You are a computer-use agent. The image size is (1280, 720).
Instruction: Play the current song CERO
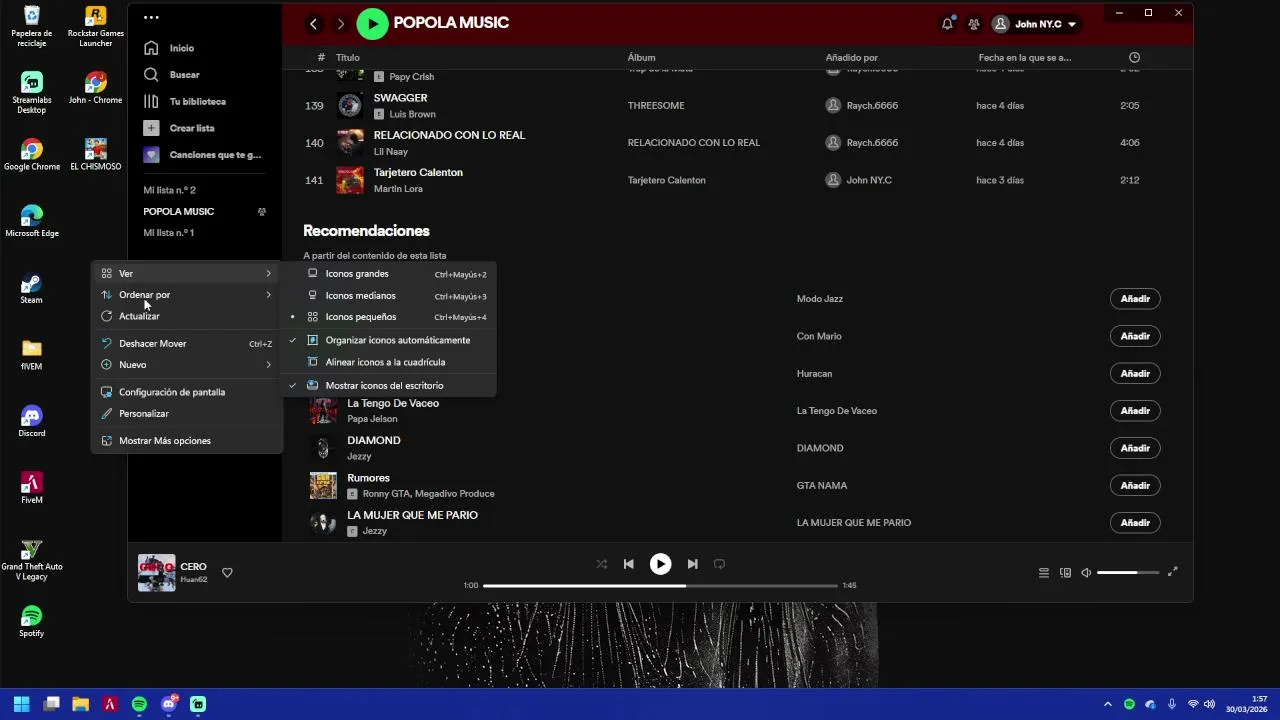(x=660, y=564)
